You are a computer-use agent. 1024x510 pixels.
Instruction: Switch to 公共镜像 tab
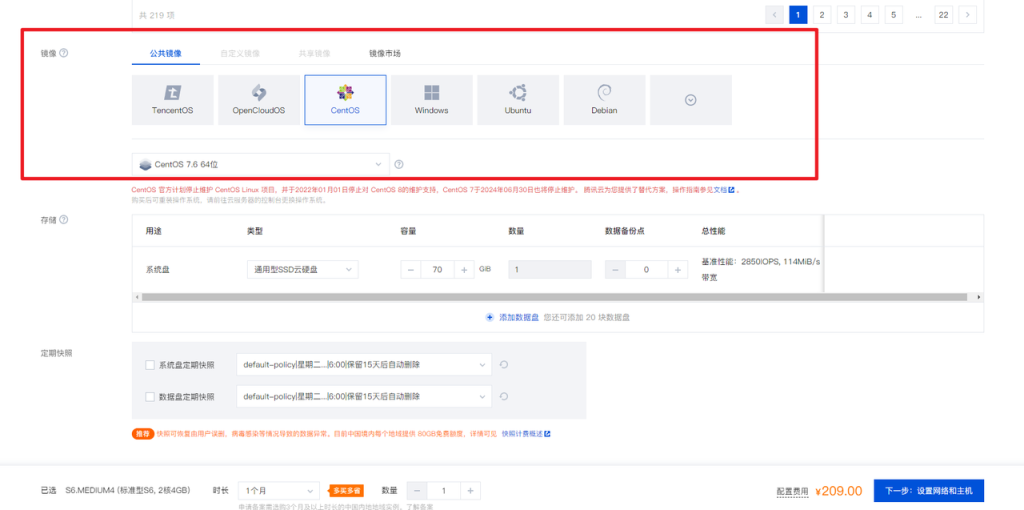point(165,54)
